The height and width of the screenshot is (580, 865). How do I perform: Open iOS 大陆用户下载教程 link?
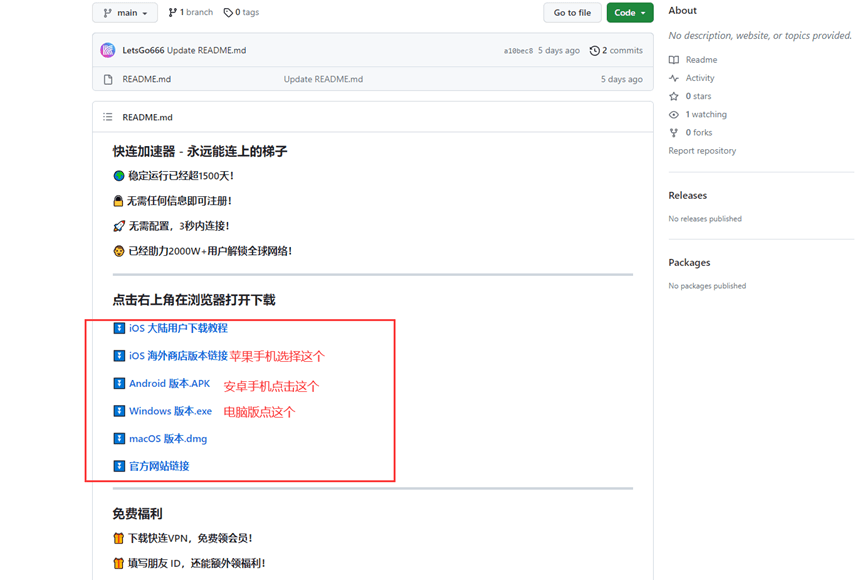click(x=178, y=328)
